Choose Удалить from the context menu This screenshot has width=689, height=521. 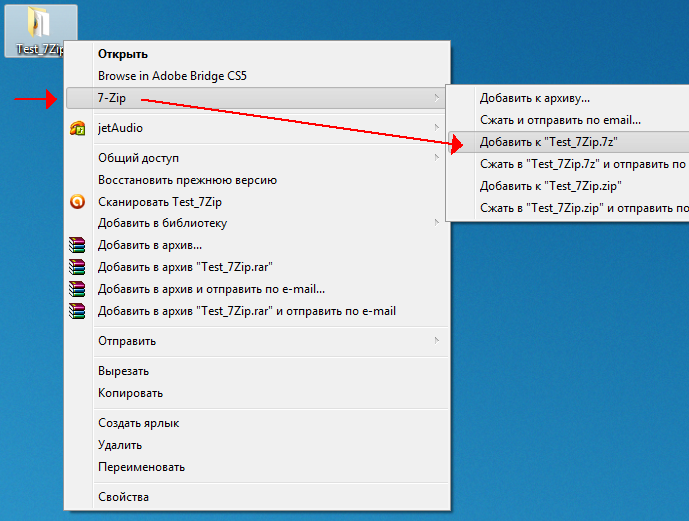(x=257, y=445)
